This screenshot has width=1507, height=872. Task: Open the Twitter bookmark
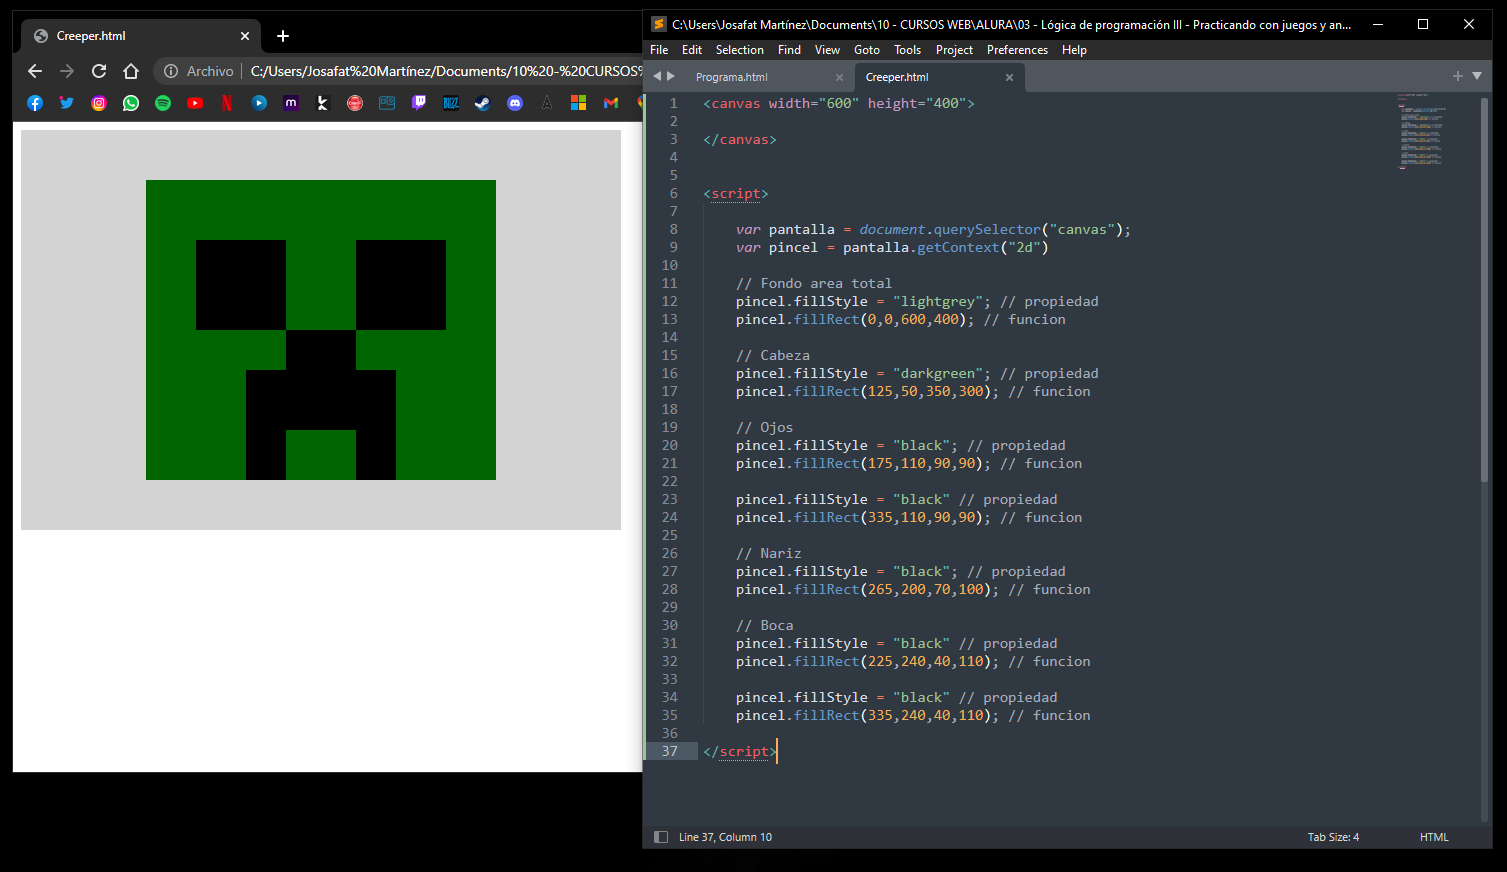coord(67,103)
